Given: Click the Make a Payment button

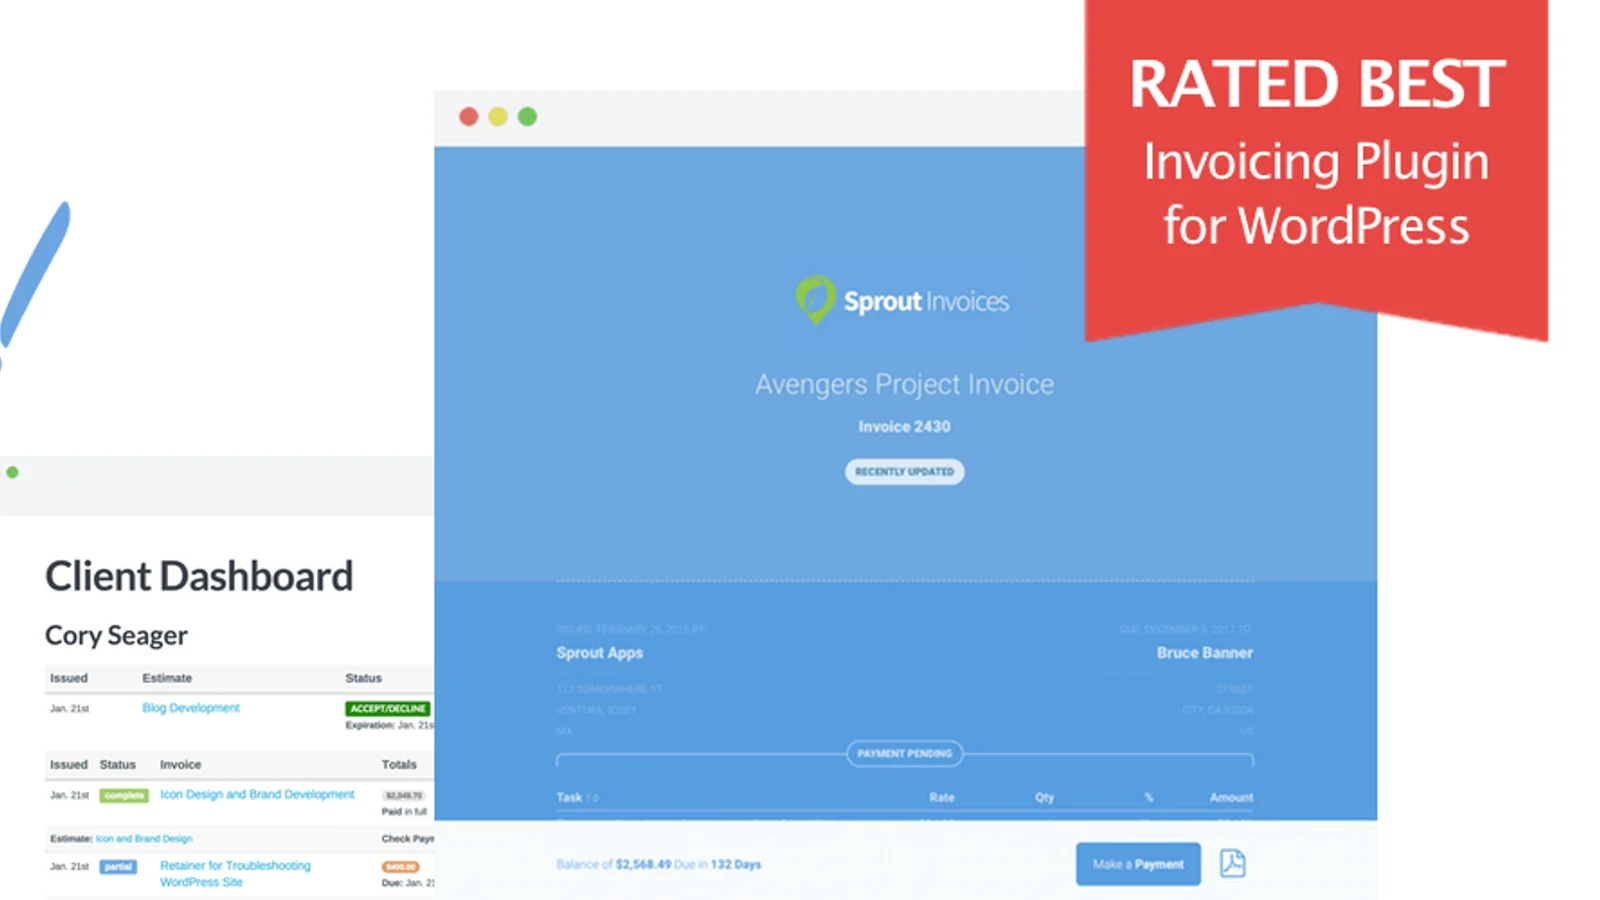Looking at the screenshot, I should click(x=1138, y=864).
